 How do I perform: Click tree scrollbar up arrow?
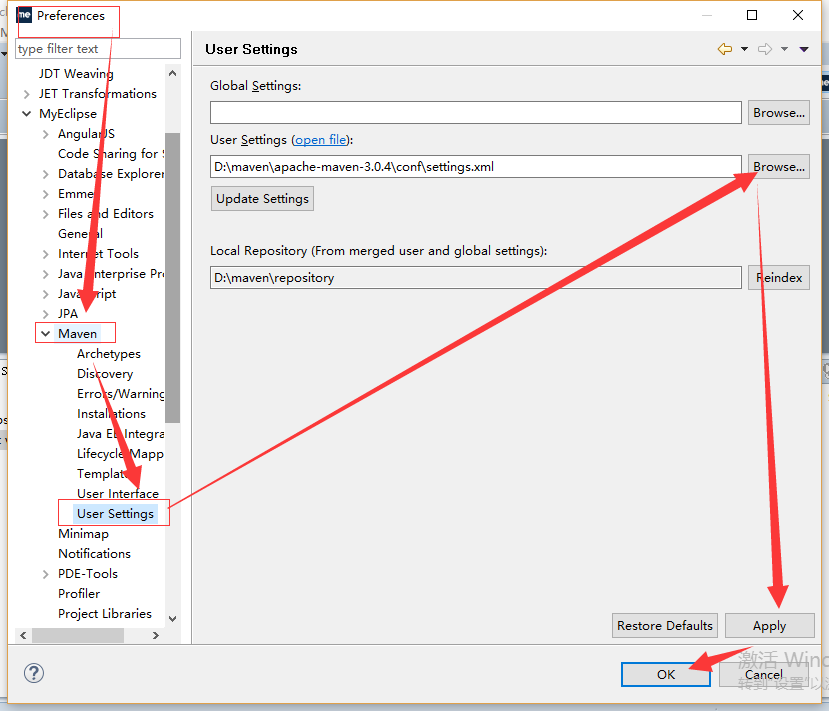click(x=172, y=73)
